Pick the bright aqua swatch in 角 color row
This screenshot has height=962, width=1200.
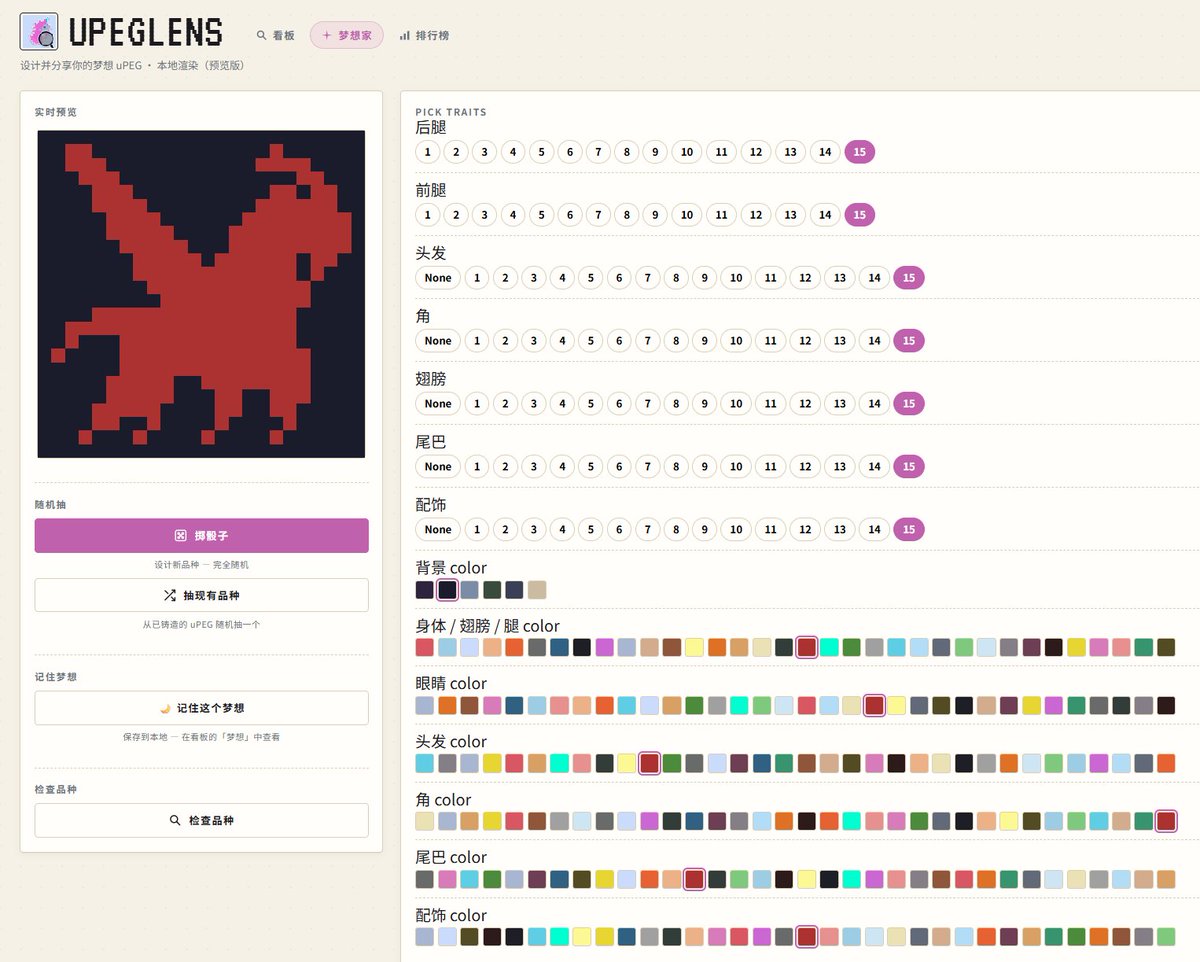(x=851, y=821)
